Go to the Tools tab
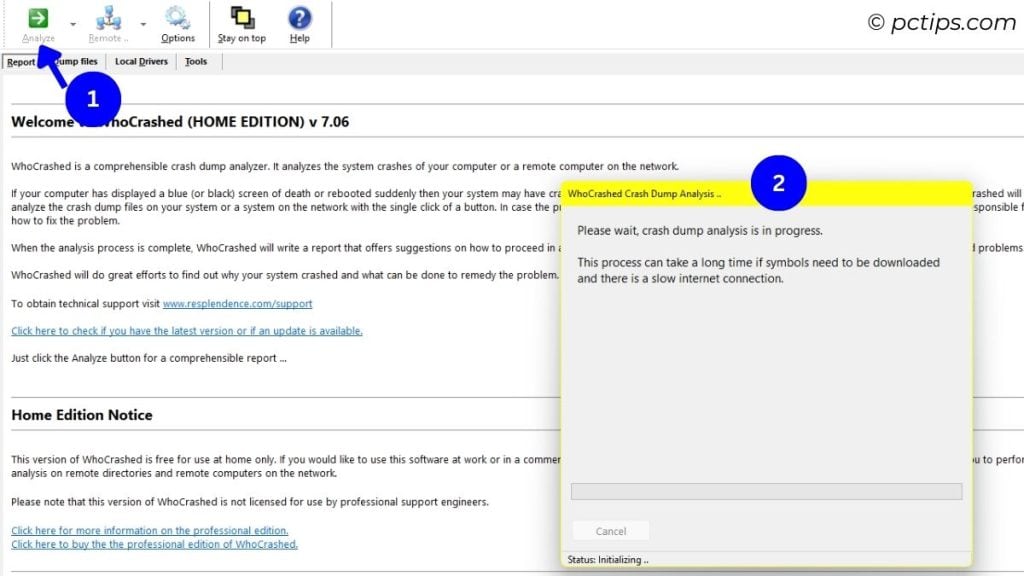Viewport: 1024px width, 576px height. 196,62
